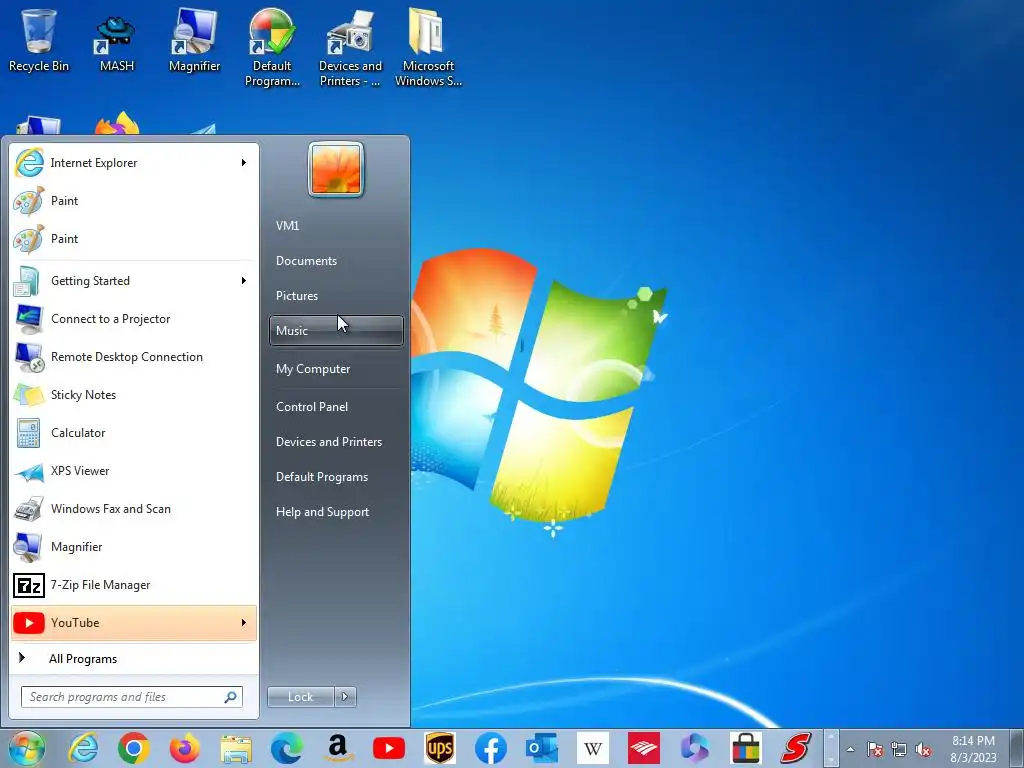
Task: Open the Microsoft Store taskbar icon
Action: click(x=745, y=748)
